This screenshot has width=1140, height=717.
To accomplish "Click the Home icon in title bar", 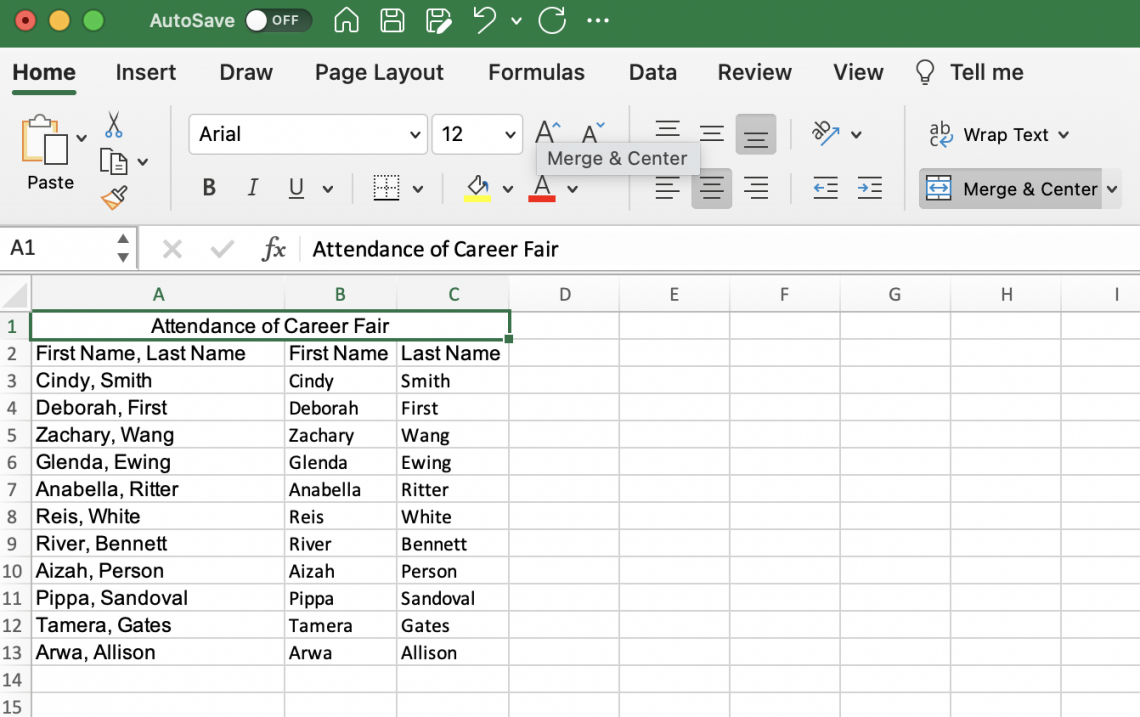I will (x=346, y=21).
